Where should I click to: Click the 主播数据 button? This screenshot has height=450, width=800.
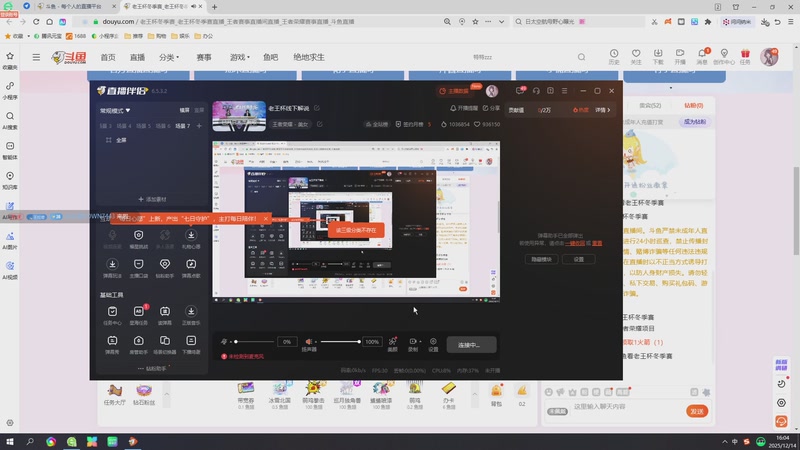click(x=454, y=91)
